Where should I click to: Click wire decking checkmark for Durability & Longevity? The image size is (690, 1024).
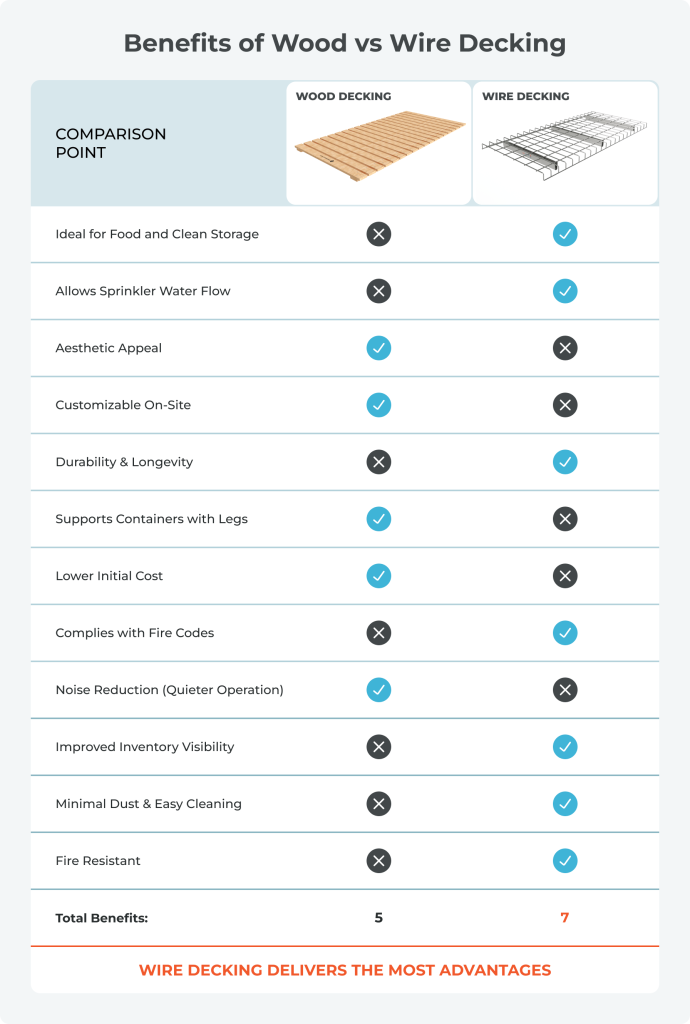pyautogui.click(x=565, y=462)
